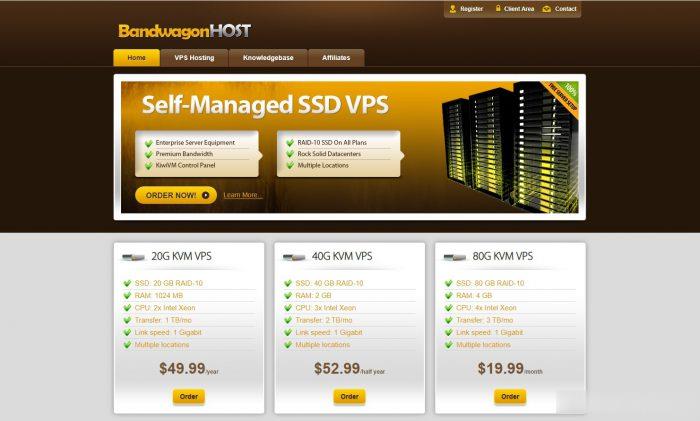Order the 80G KVM VPS plan
This screenshot has height=421, width=700.
pos(510,396)
